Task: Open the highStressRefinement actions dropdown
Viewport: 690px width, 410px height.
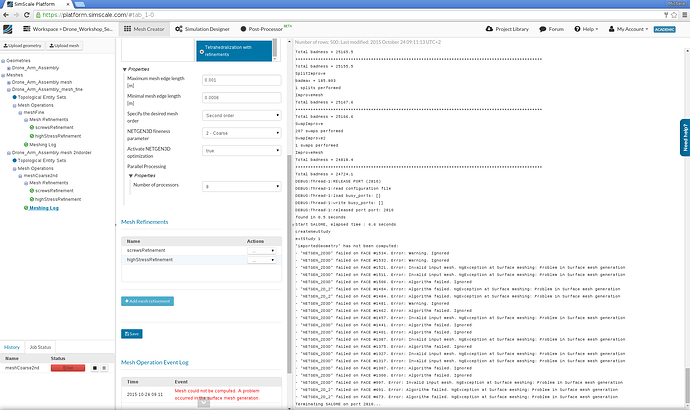Action: [x=261, y=260]
